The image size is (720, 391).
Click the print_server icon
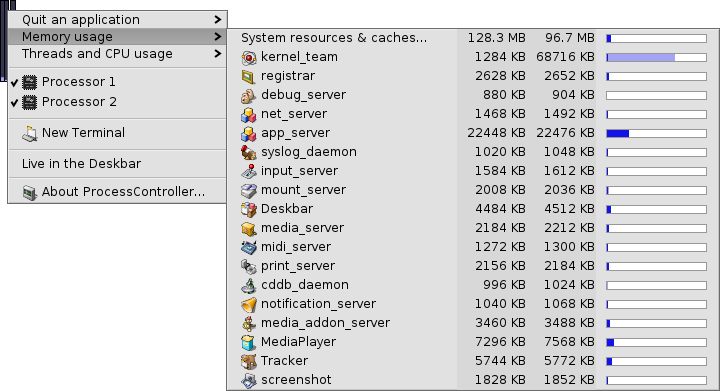pyautogui.click(x=248, y=266)
